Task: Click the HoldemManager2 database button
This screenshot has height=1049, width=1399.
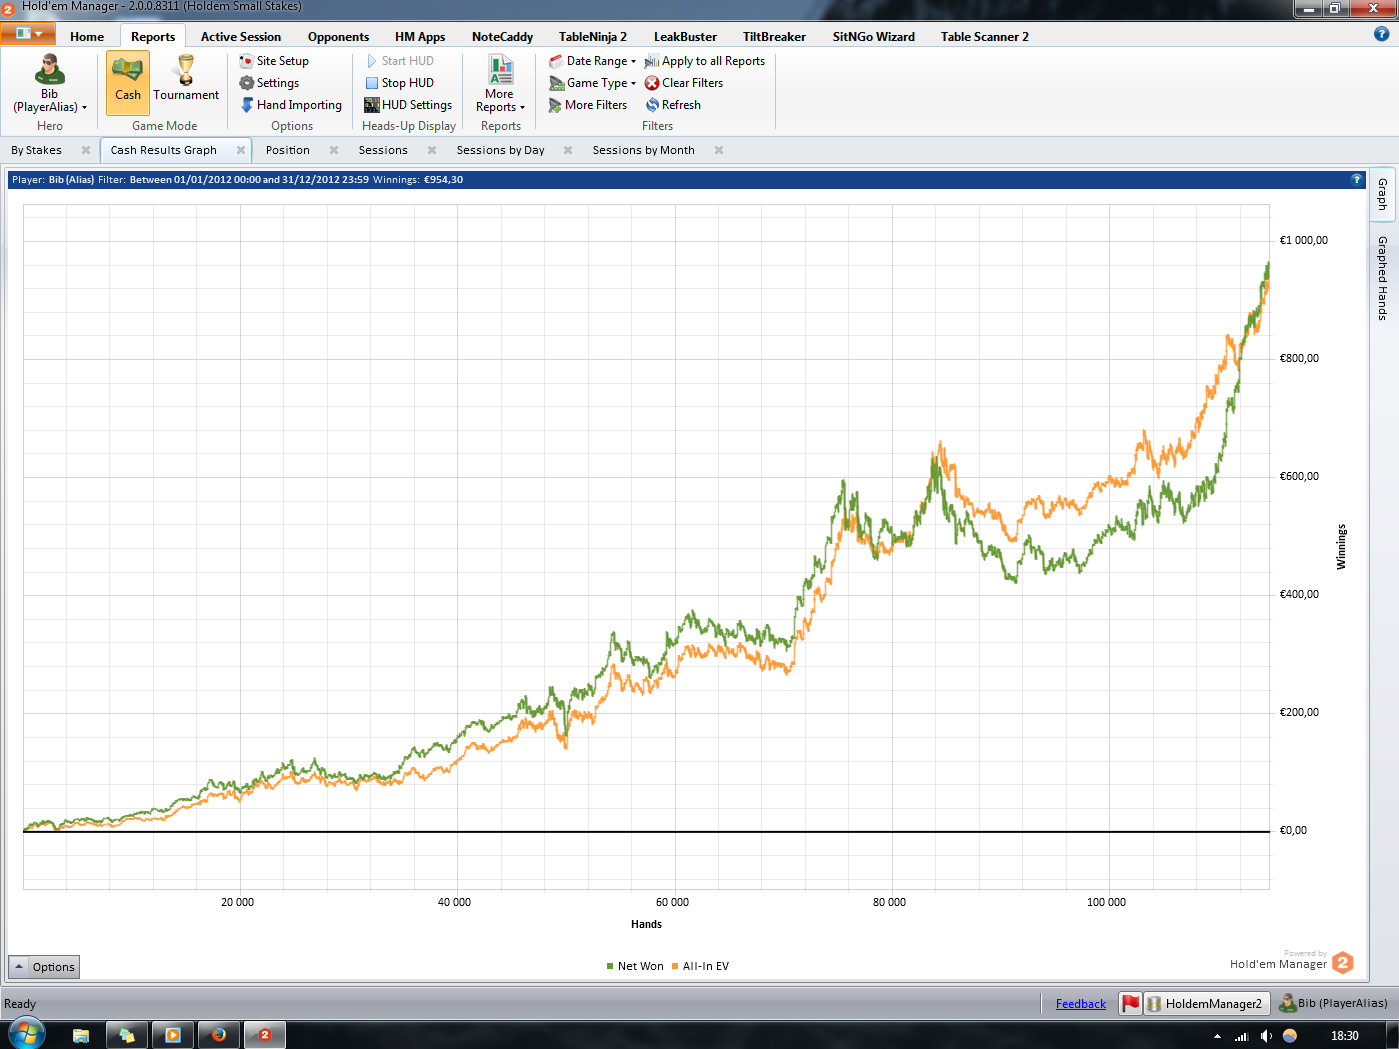Action: tap(1206, 1003)
